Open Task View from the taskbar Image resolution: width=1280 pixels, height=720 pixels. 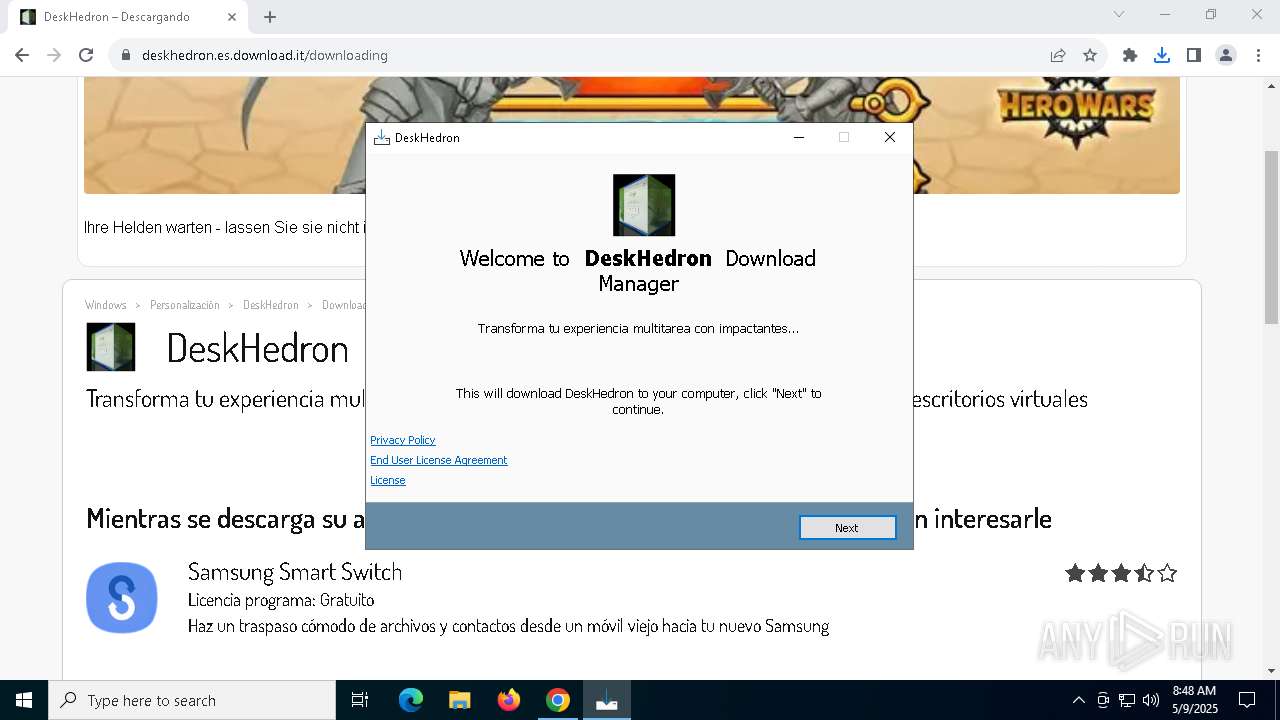pos(360,700)
